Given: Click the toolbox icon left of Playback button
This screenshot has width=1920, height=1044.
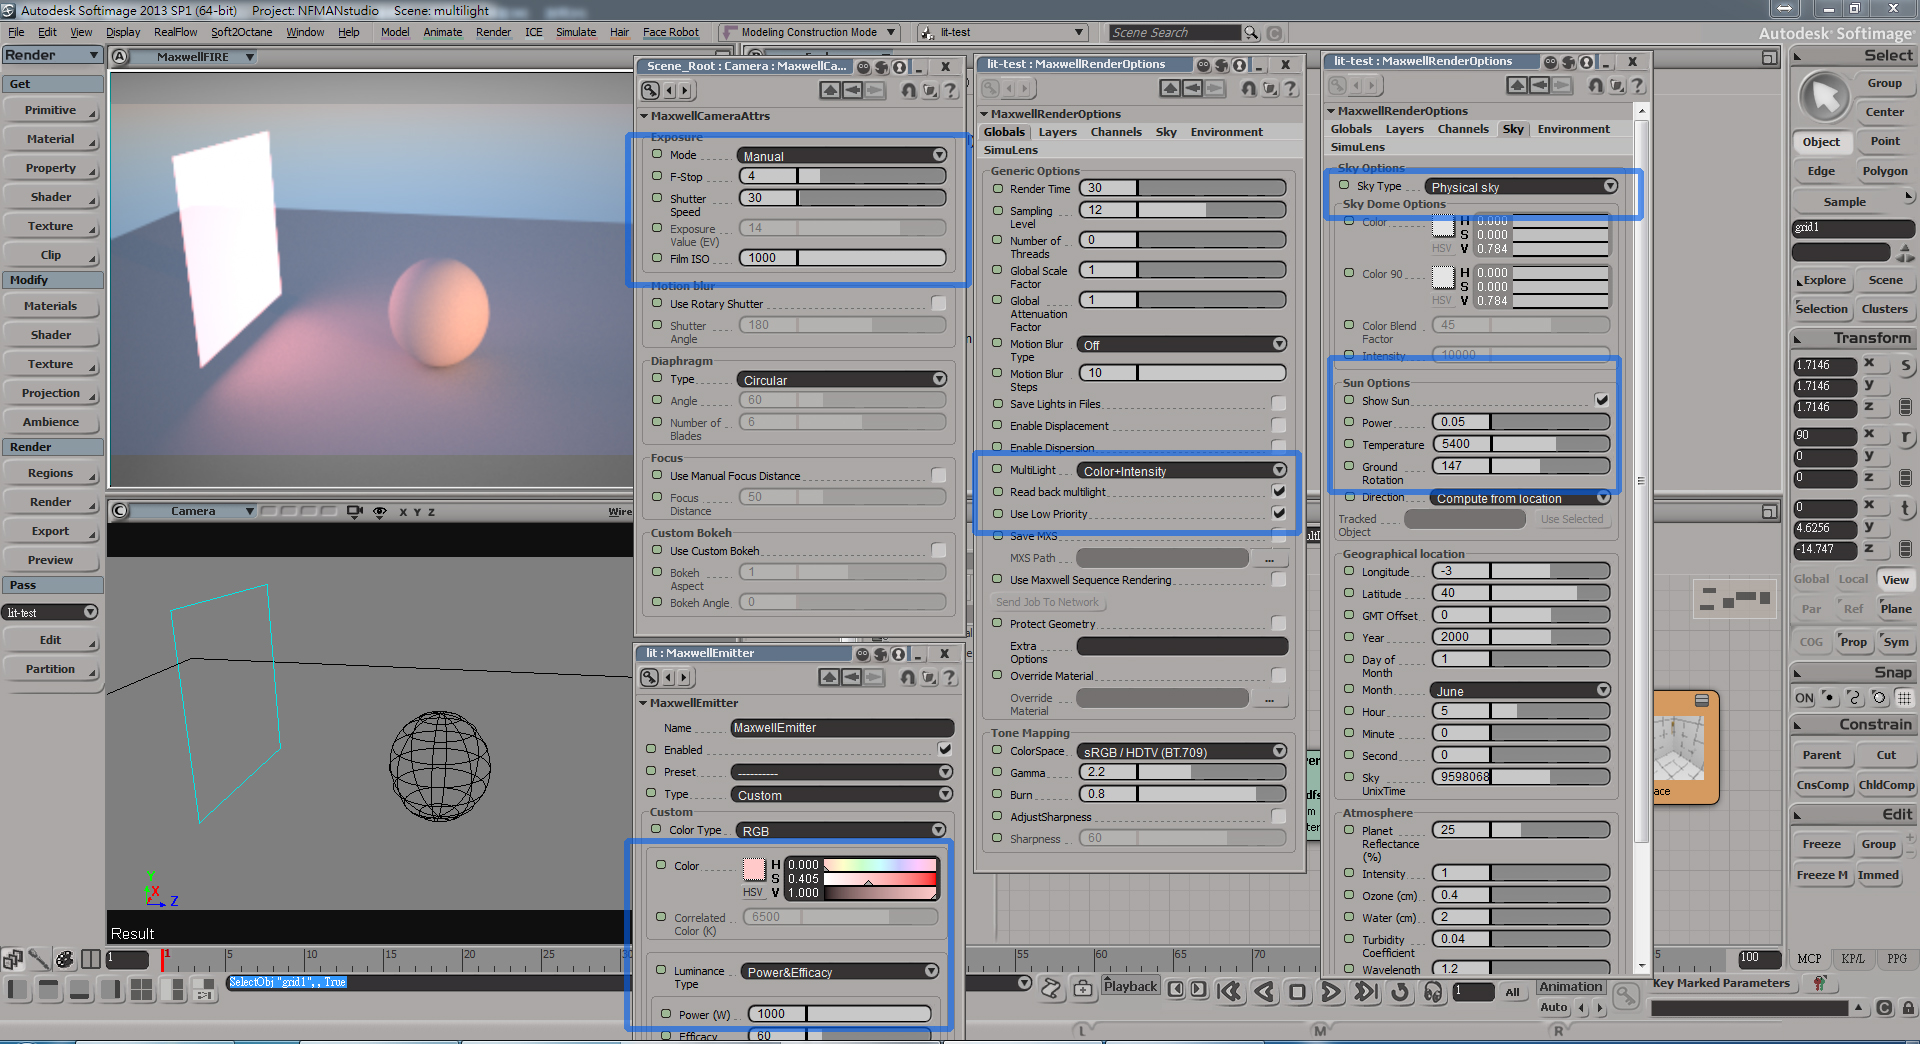Looking at the screenshot, I should (x=1083, y=989).
